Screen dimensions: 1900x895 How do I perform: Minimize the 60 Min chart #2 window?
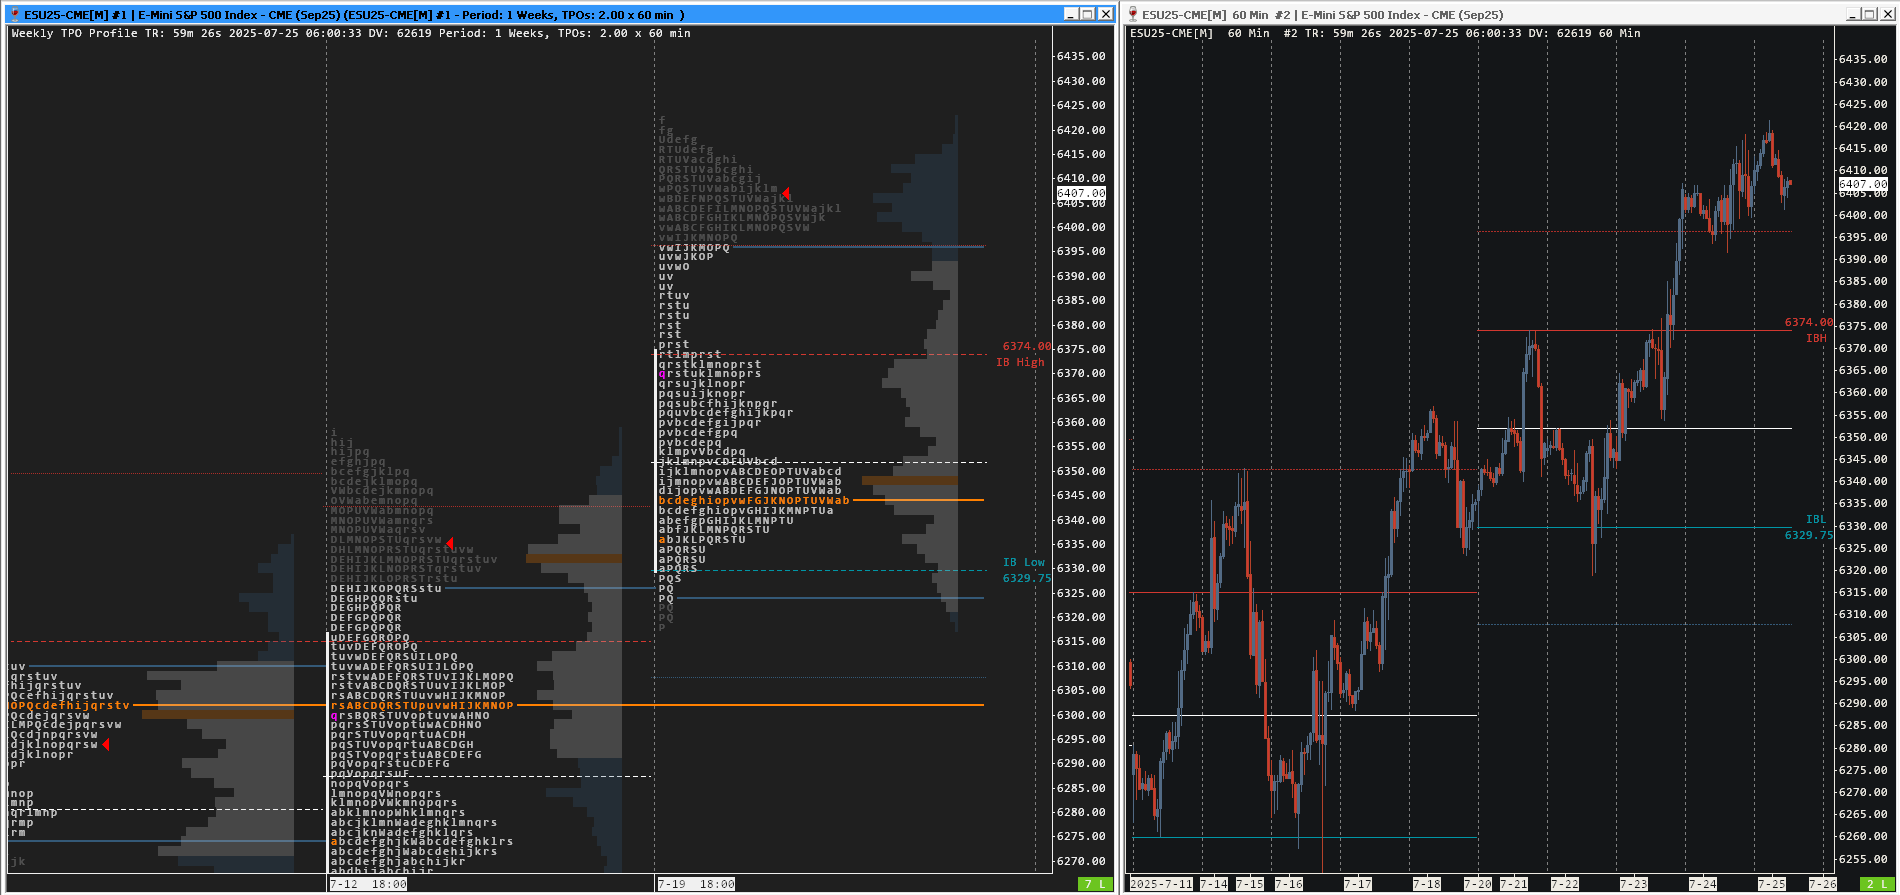(x=1853, y=14)
